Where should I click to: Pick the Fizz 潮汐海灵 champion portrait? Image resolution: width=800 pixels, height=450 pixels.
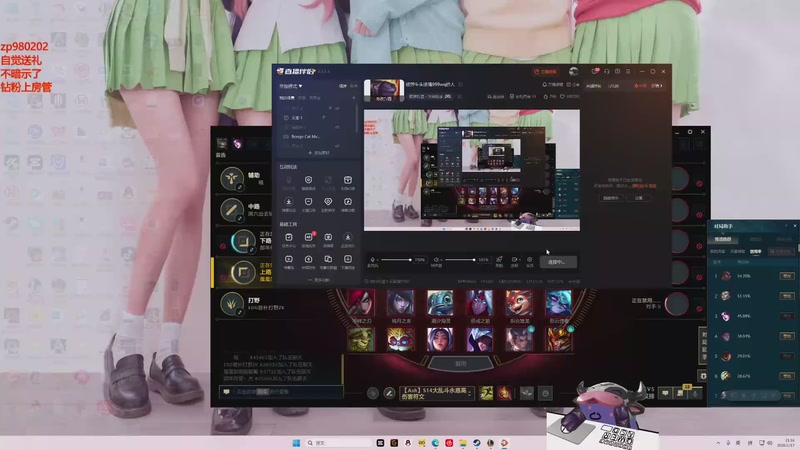440,303
